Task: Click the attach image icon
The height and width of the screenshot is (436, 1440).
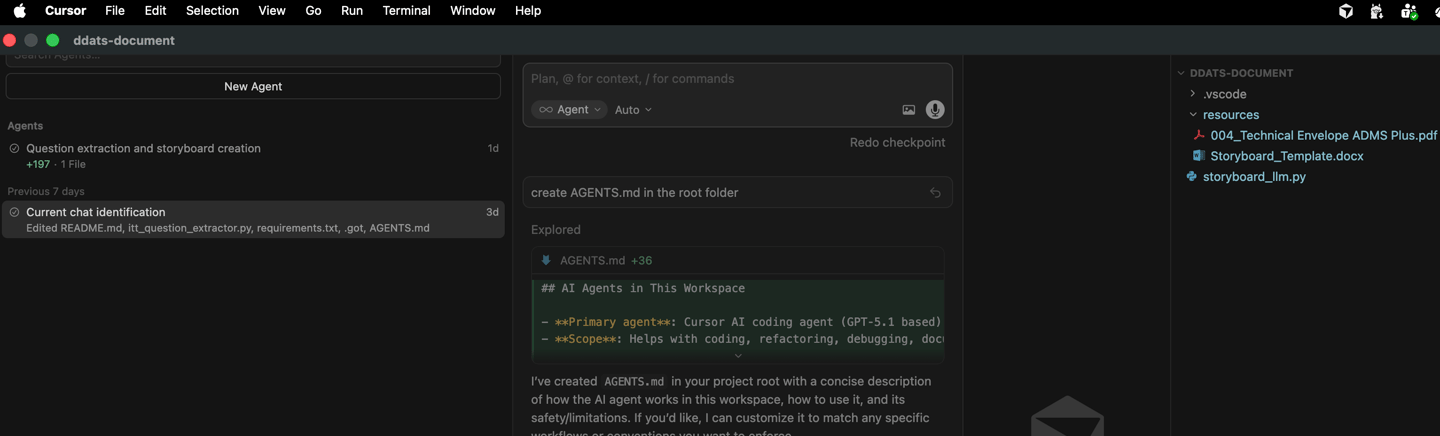Action: (909, 110)
